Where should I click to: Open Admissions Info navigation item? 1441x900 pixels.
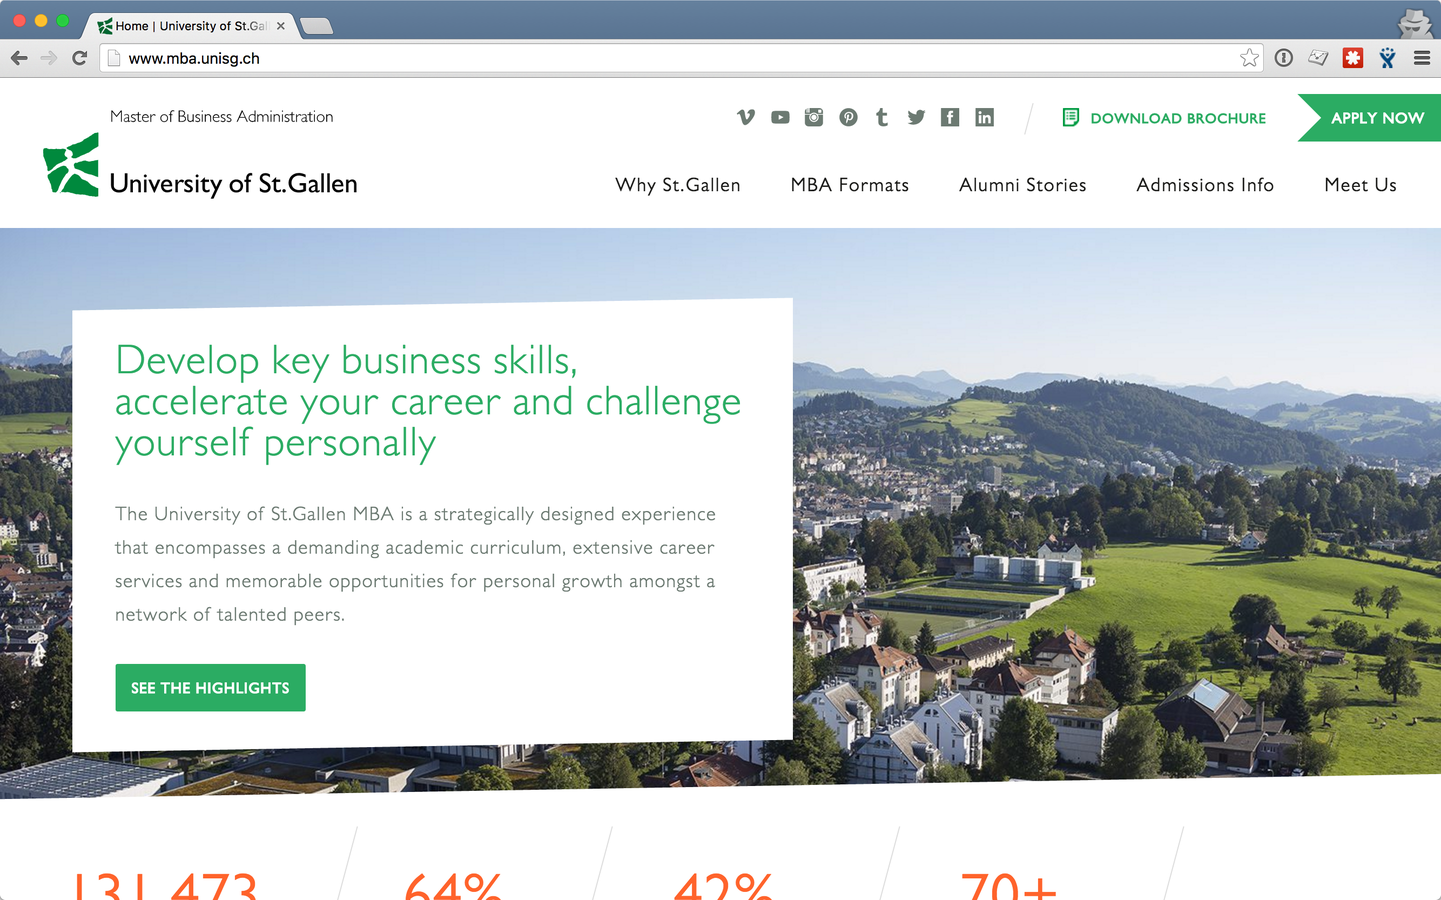pyautogui.click(x=1205, y=185)
